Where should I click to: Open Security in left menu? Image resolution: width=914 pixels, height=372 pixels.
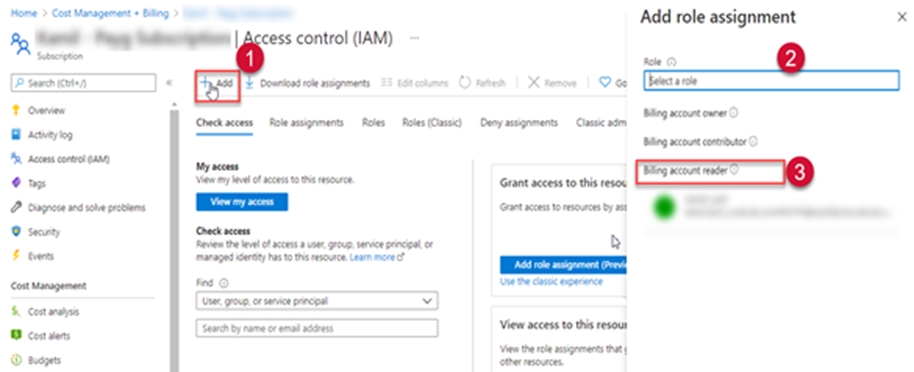(44, 232)
